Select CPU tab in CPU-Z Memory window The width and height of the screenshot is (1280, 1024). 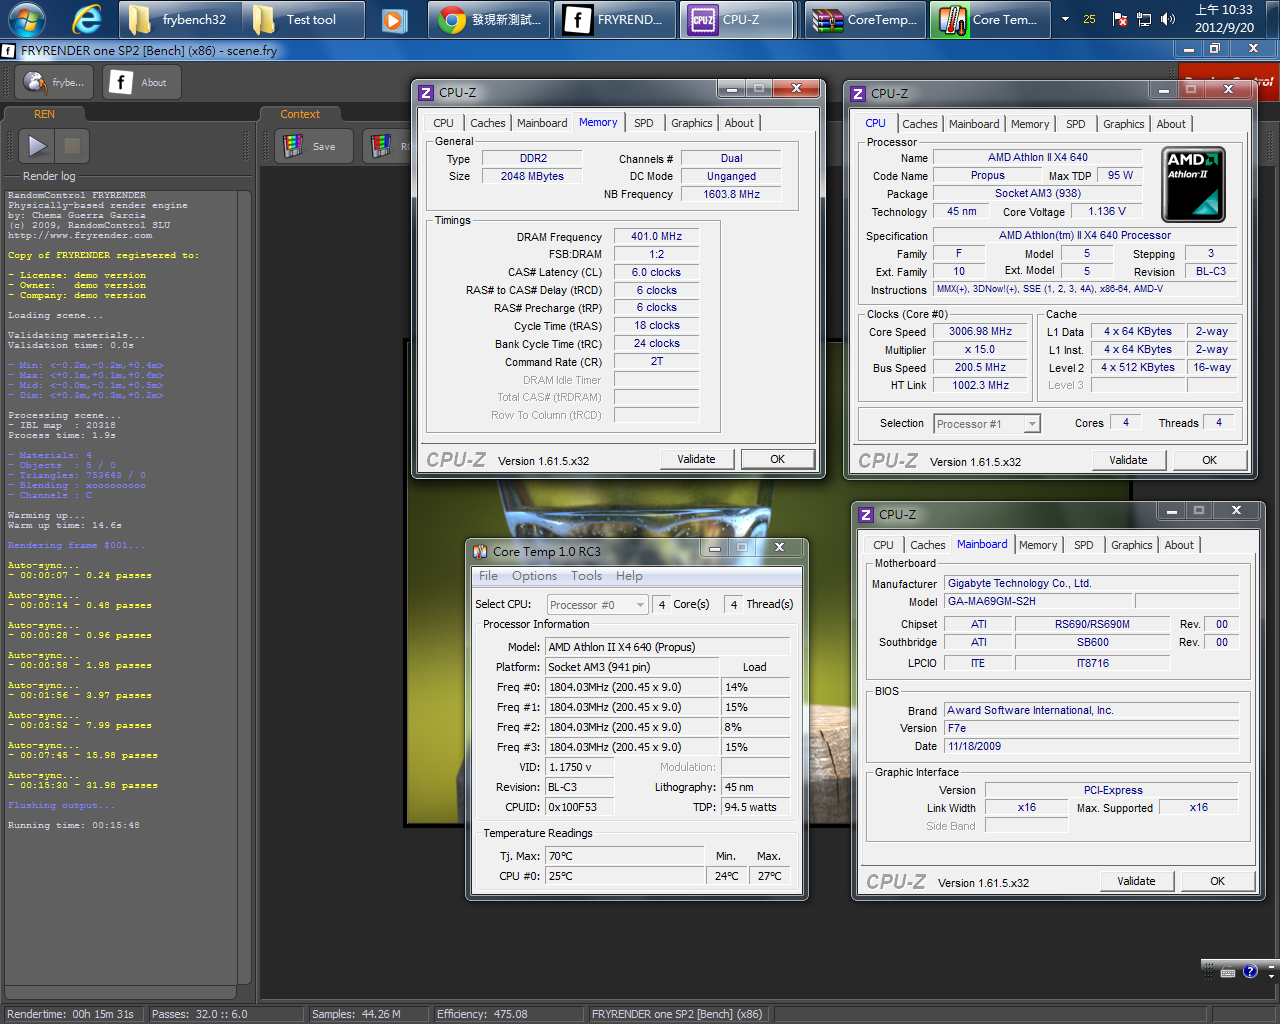(x=443, y=123)
